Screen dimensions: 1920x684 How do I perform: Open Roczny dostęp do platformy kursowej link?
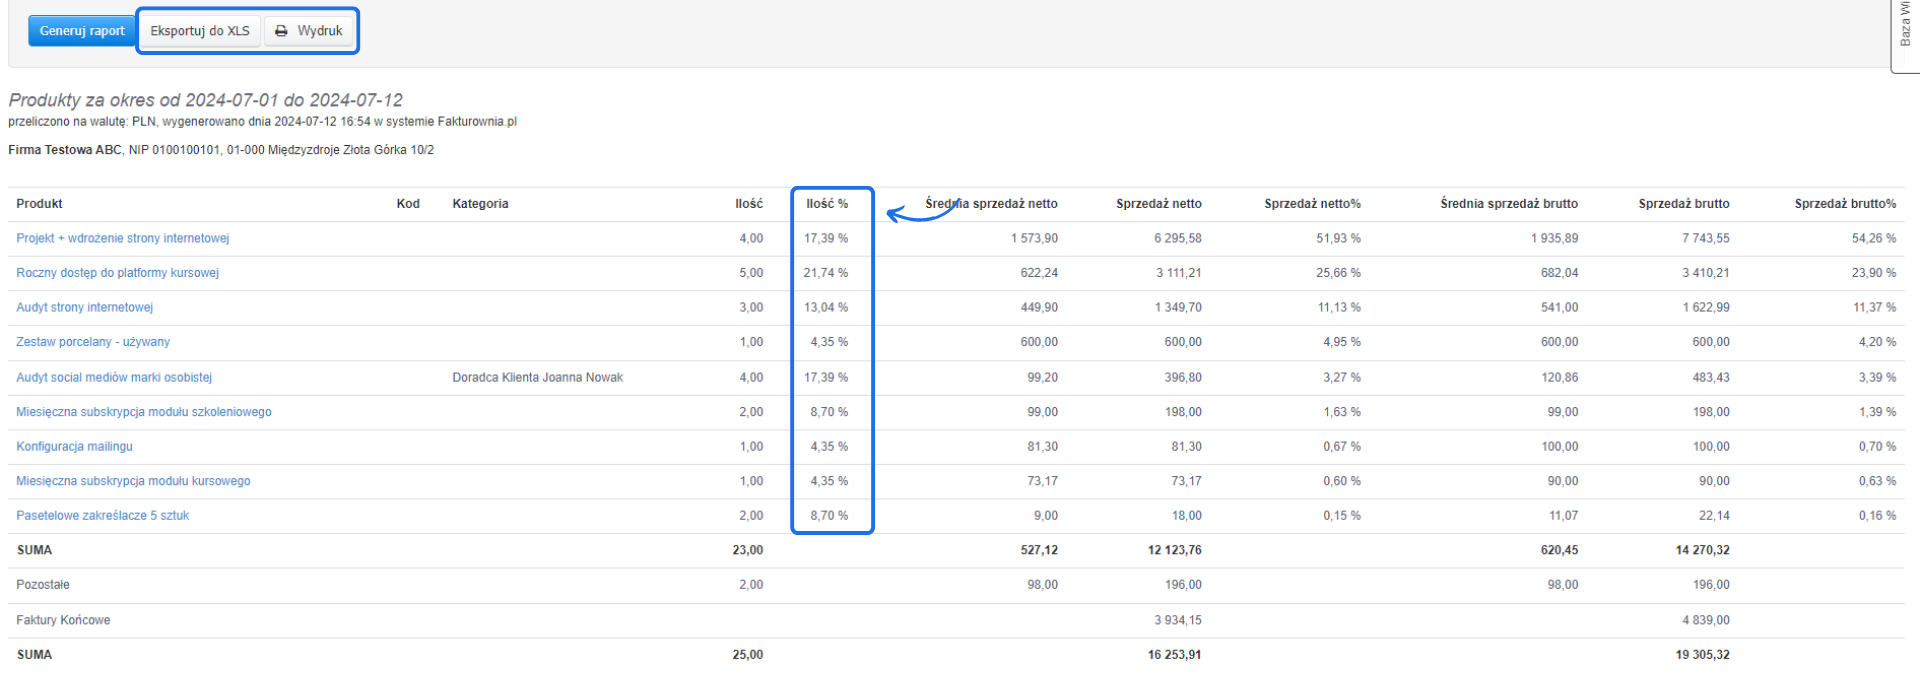[117, 273]
